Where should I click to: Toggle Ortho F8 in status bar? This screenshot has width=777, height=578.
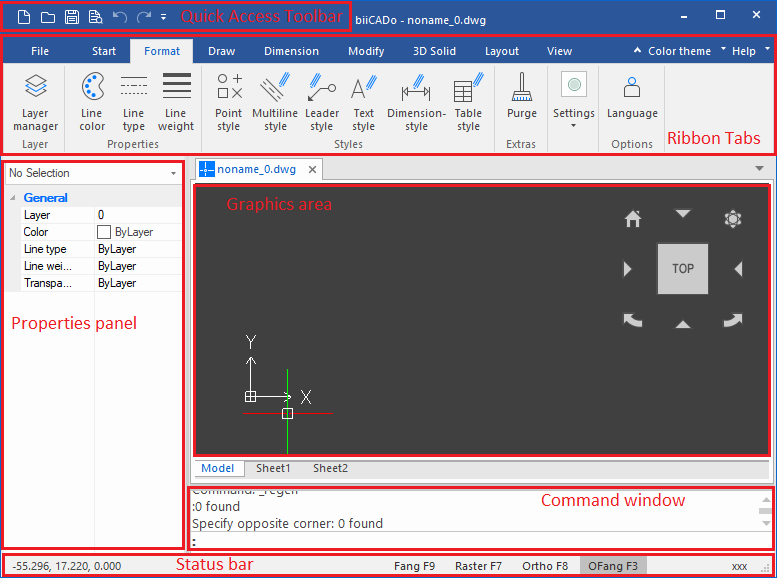coord(545,566)
